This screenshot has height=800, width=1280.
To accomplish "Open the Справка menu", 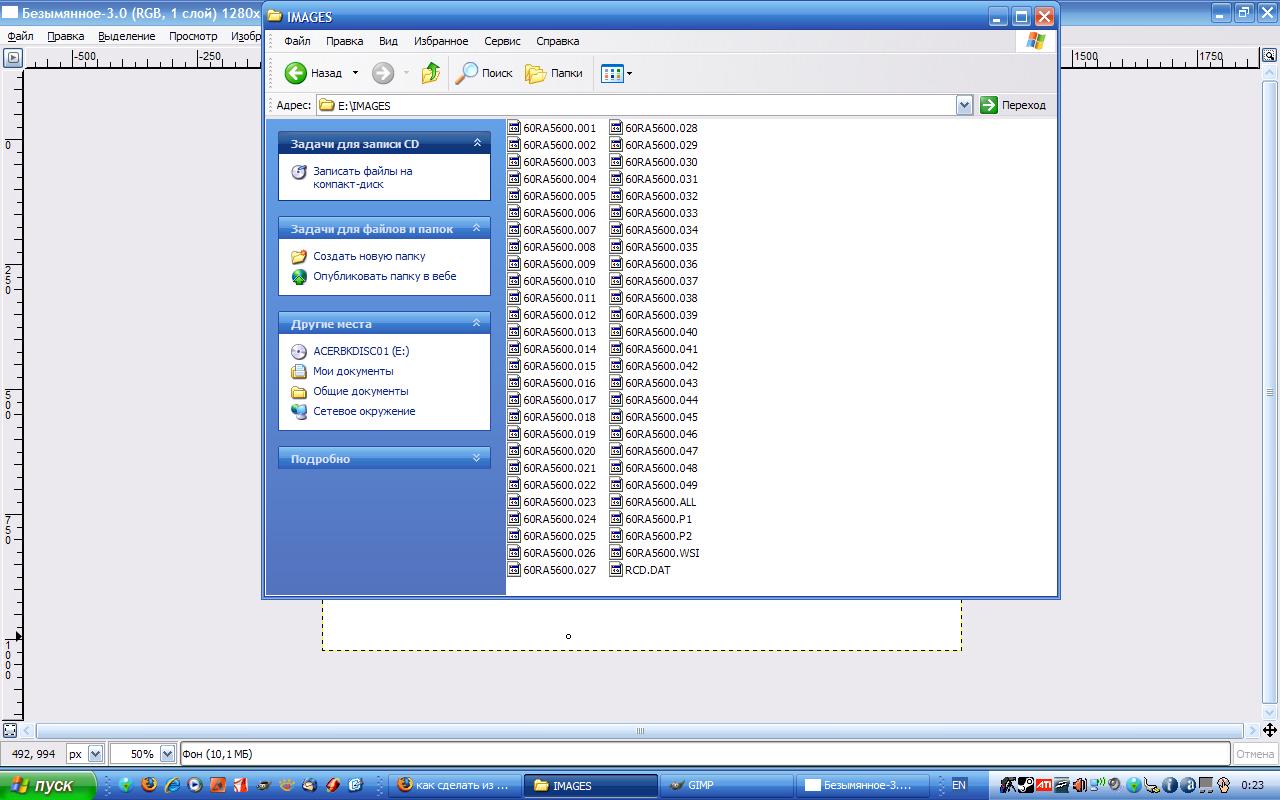I will [557, 41].
